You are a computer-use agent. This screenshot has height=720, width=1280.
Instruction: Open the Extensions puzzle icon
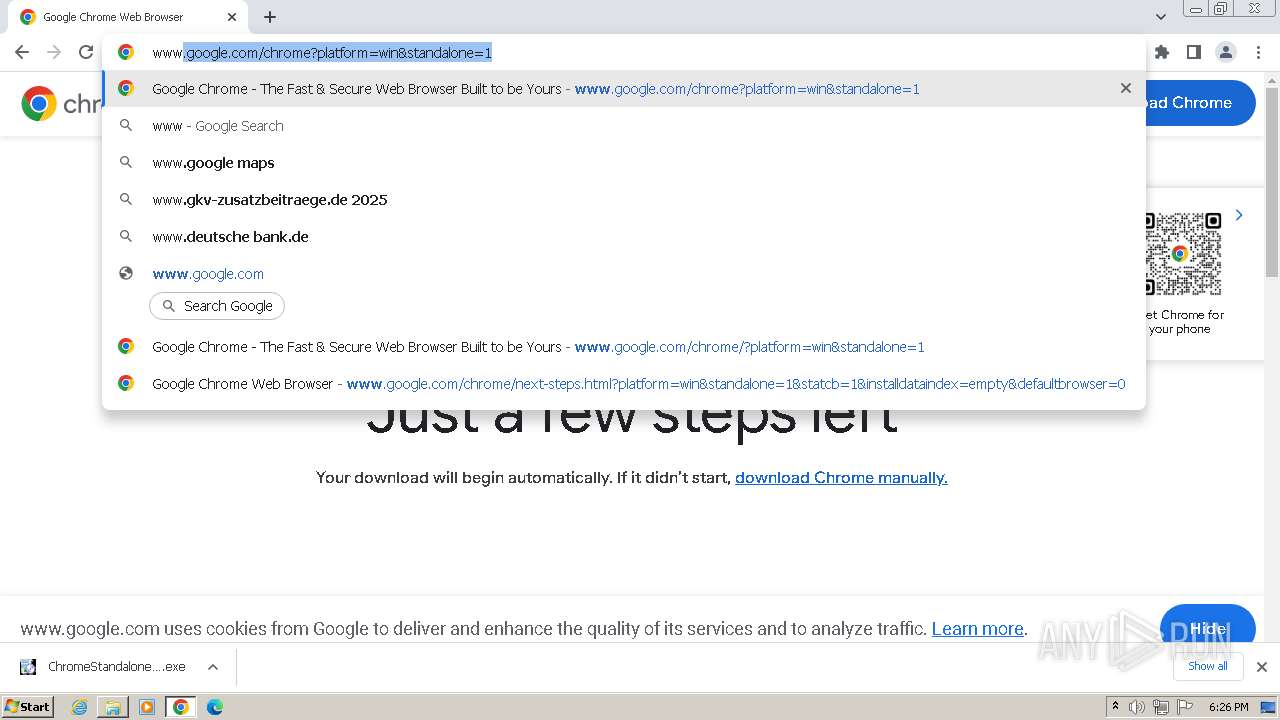1162,52
